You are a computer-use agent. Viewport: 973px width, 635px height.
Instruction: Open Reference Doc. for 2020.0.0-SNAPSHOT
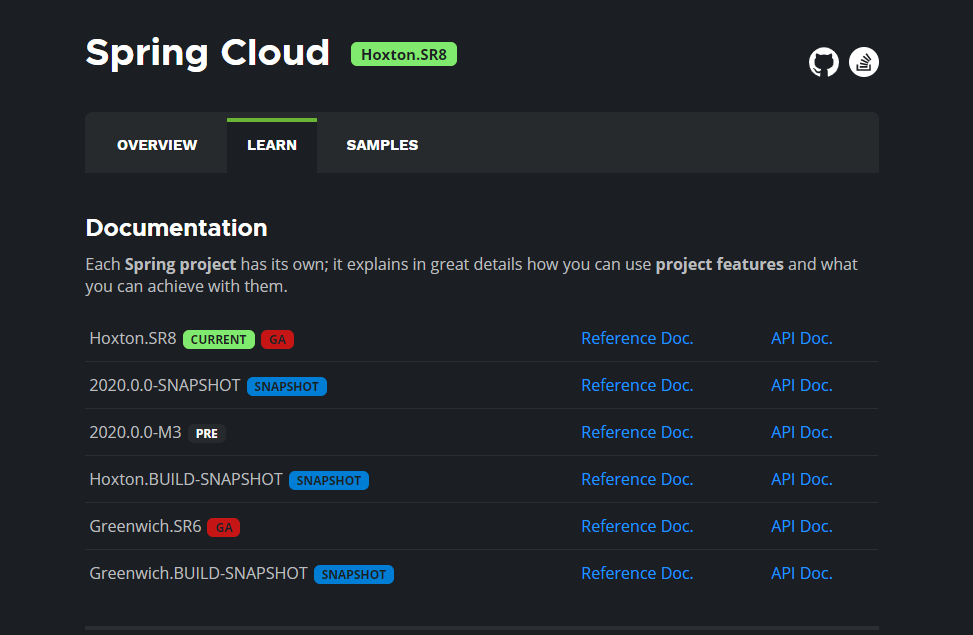point(637,385)
